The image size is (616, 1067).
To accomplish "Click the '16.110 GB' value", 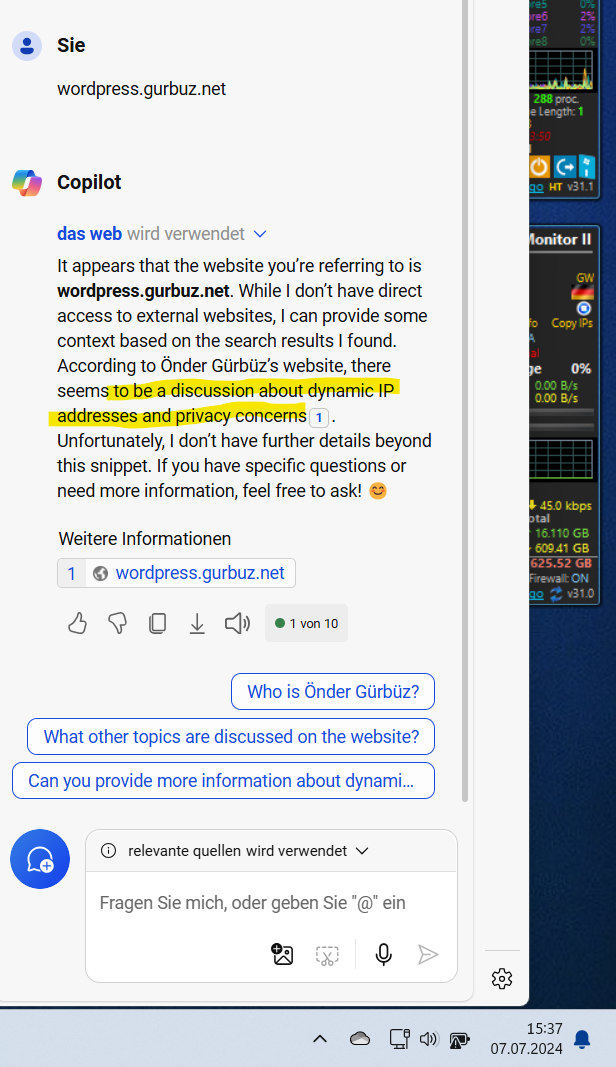I will [x=562, y=534].
